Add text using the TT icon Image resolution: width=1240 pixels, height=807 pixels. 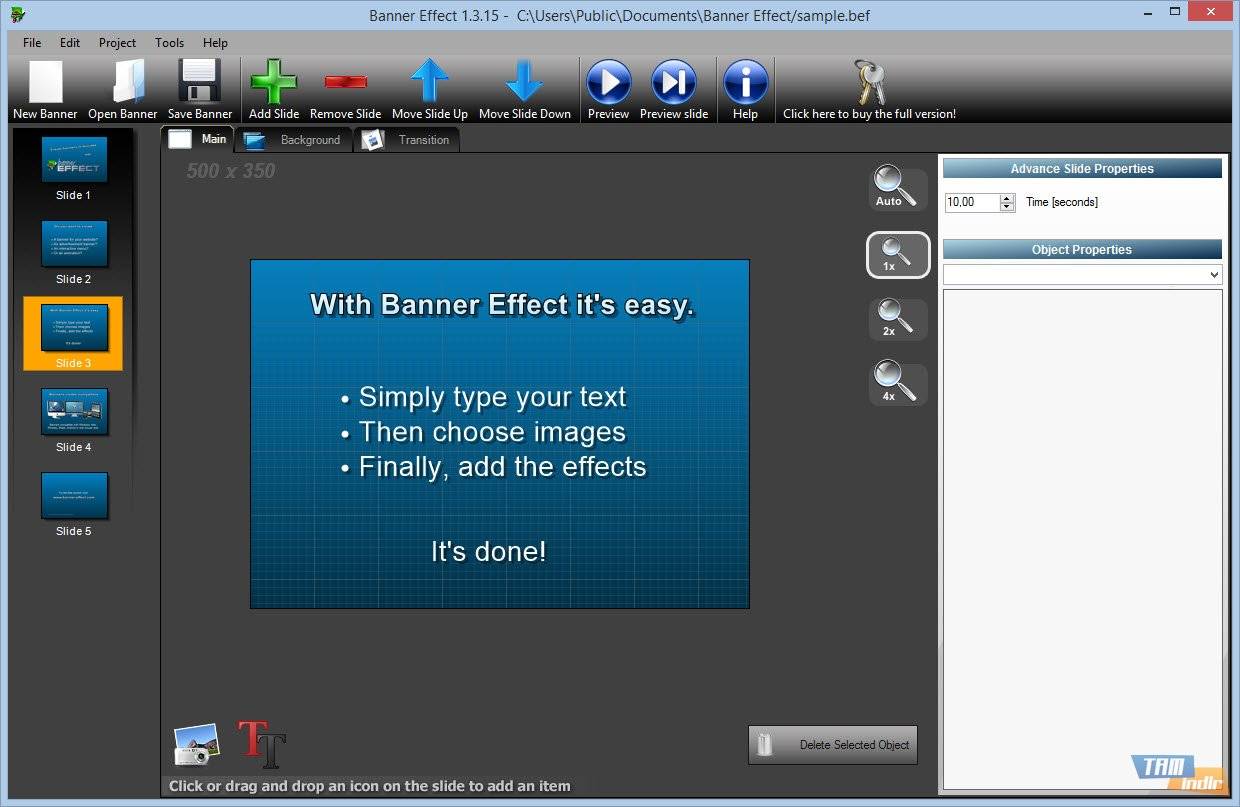click(x=261, y=744)
